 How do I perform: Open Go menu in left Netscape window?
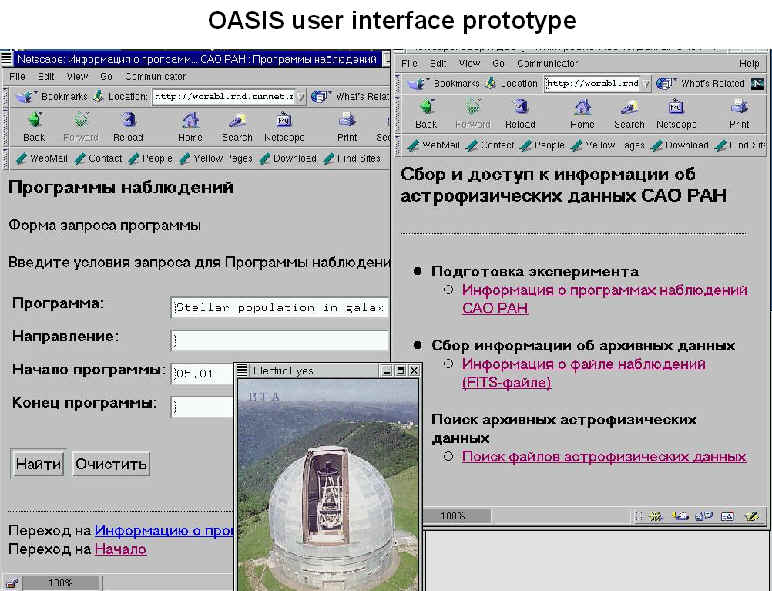tap(106, 76)
